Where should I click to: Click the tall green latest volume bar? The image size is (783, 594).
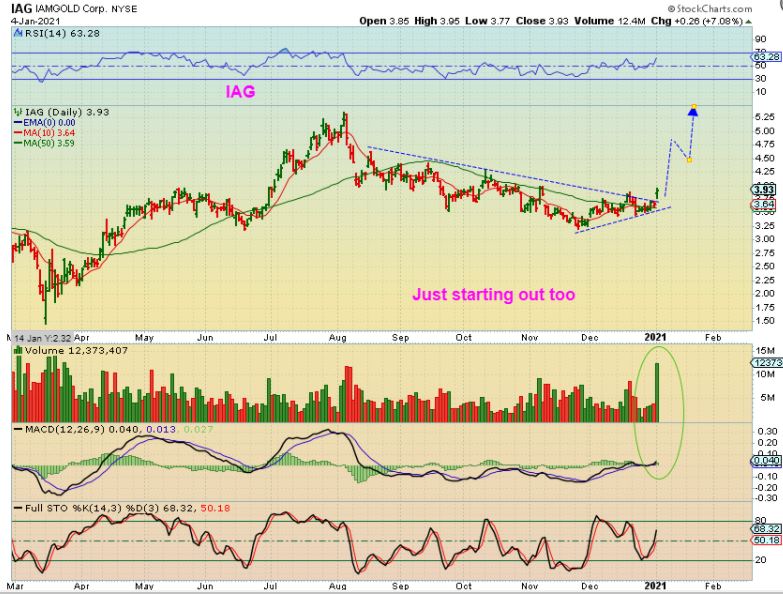click(x=657, y=392)
